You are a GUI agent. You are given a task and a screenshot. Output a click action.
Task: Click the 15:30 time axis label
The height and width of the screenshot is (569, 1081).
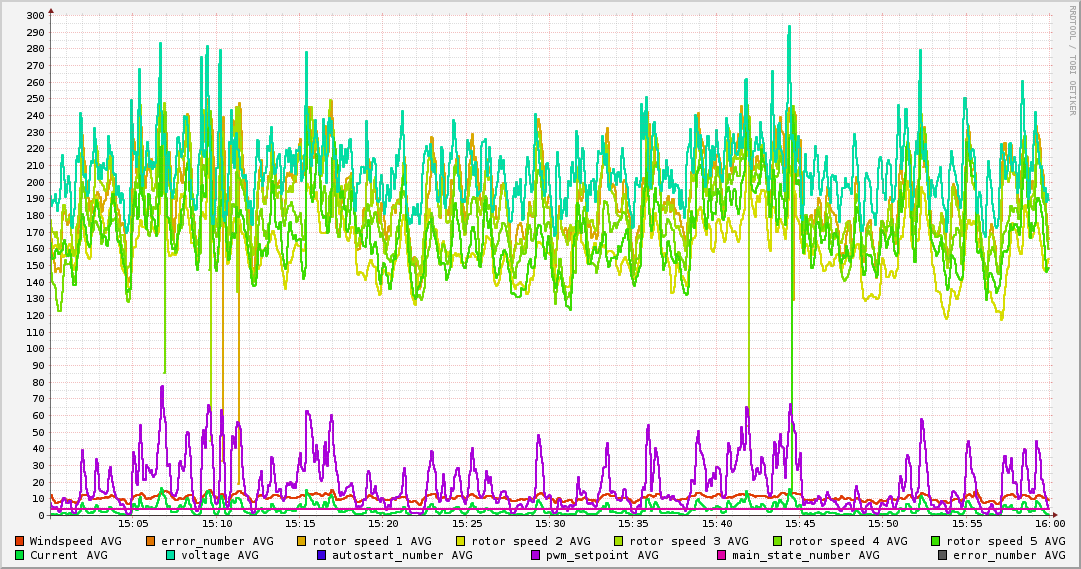tap(550, 523)
